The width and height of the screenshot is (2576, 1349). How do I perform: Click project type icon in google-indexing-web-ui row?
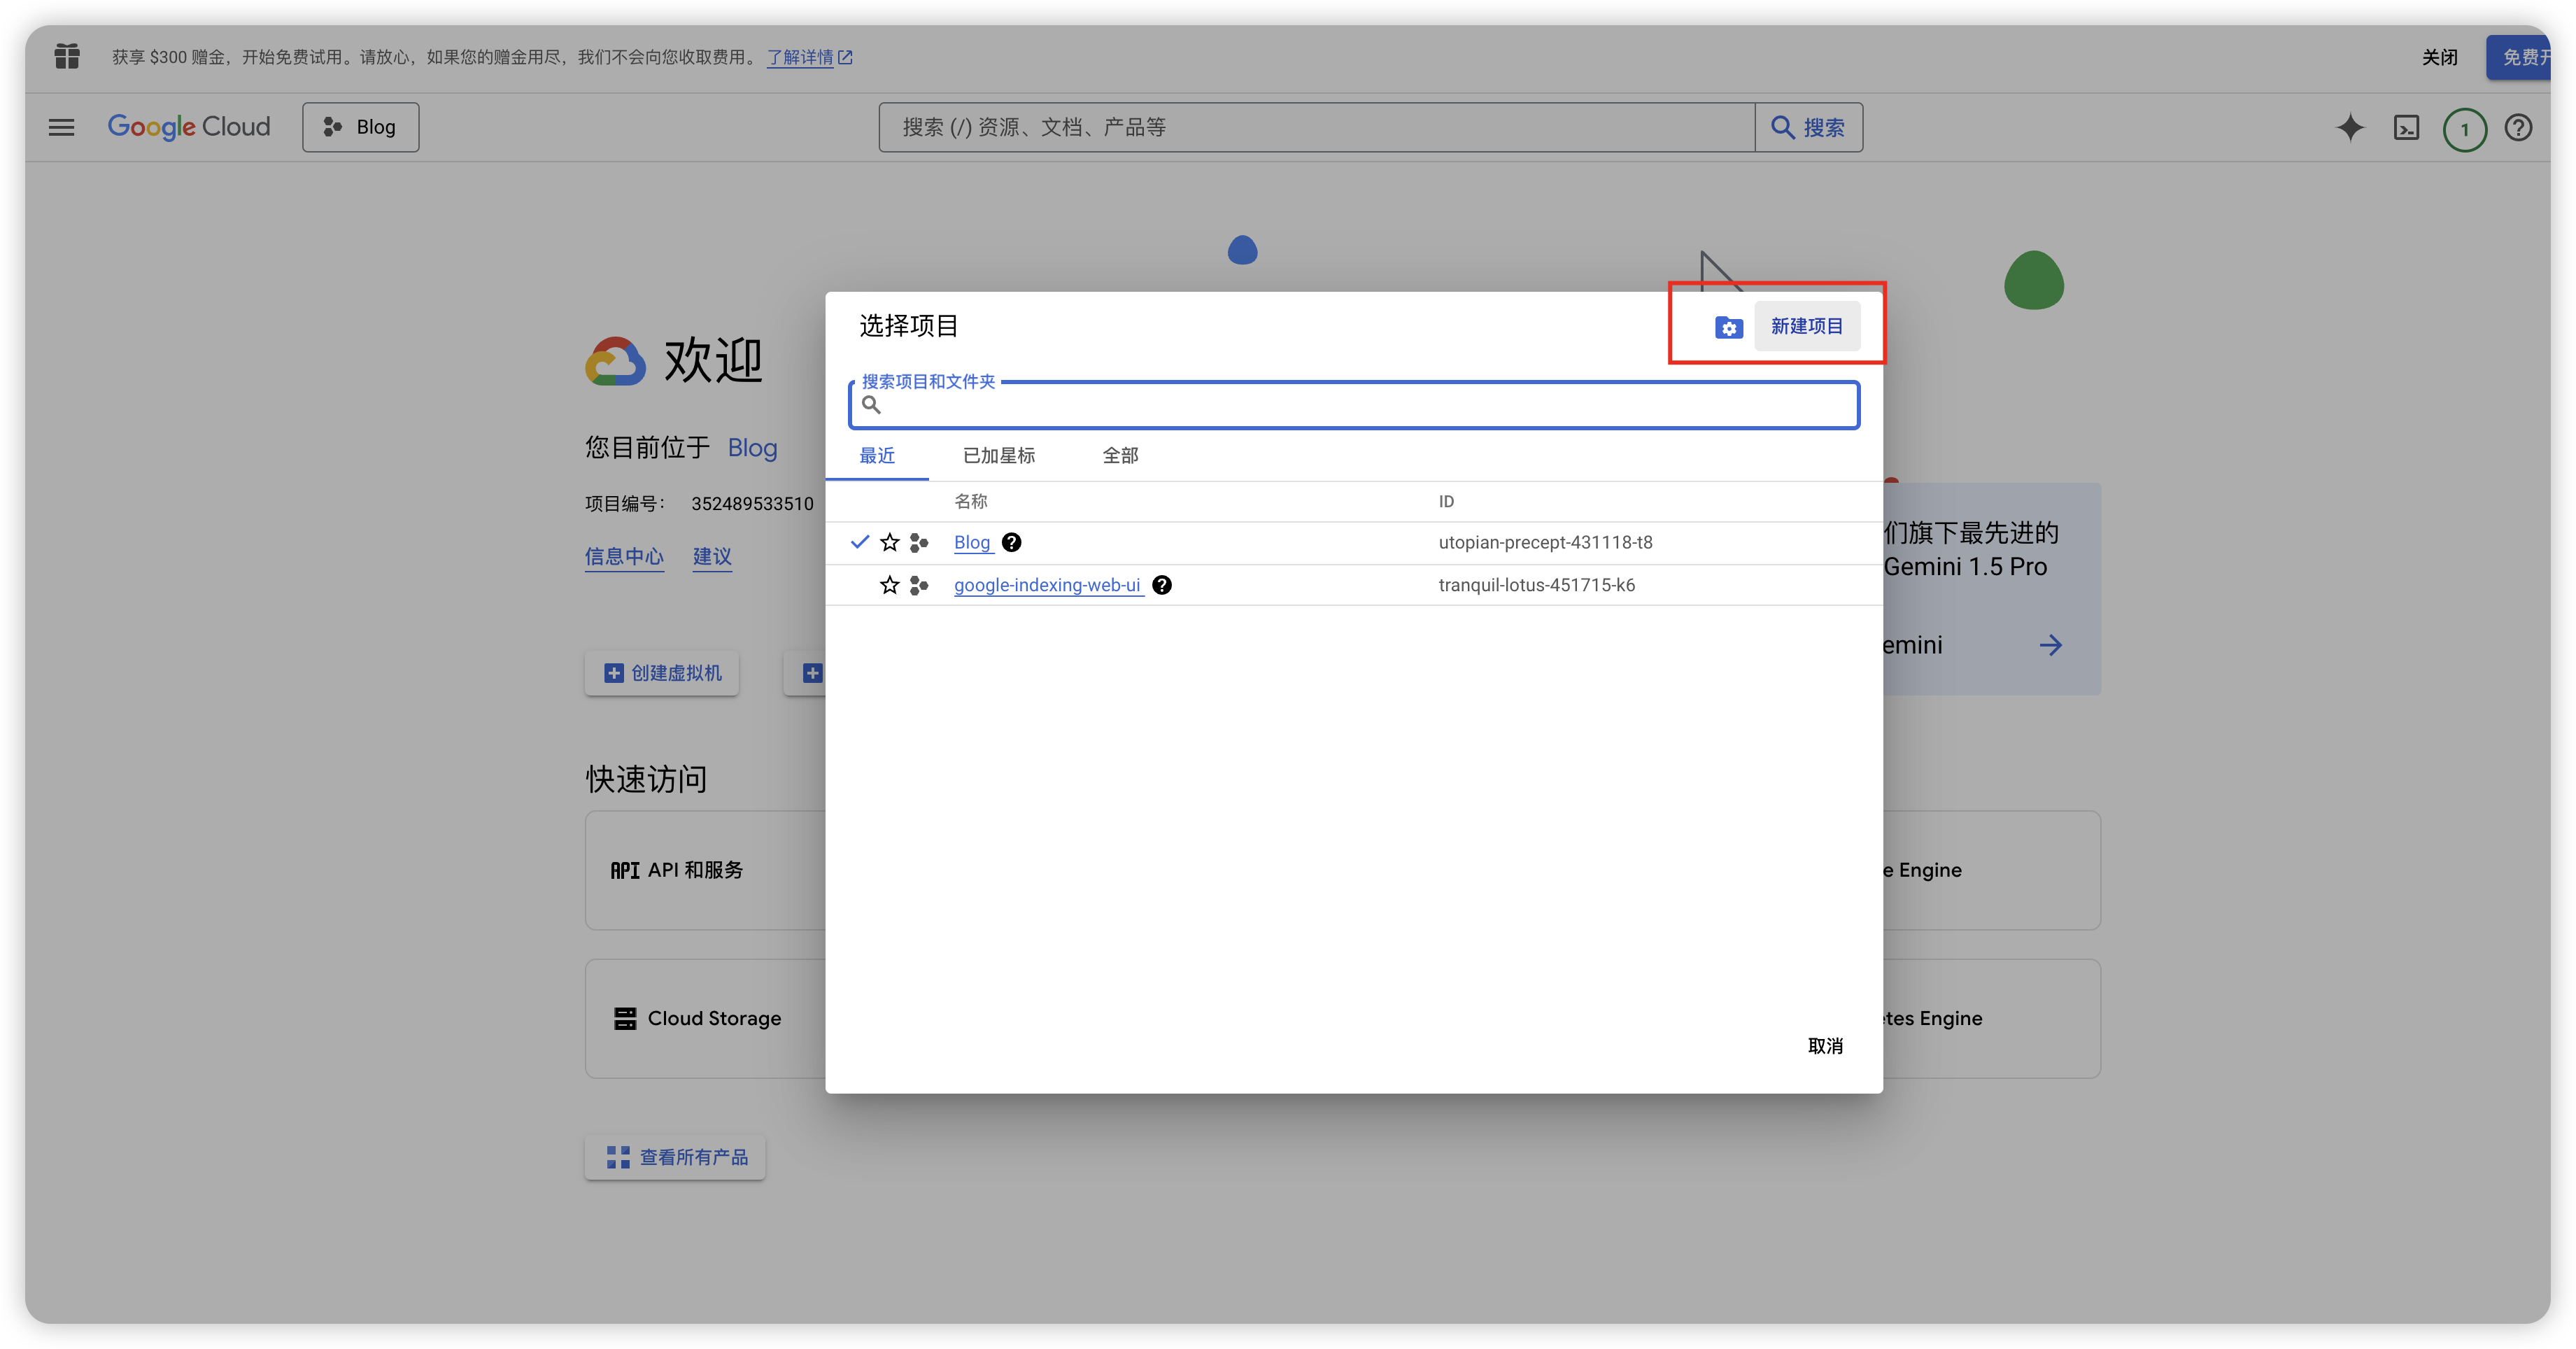tap(919, 585)
